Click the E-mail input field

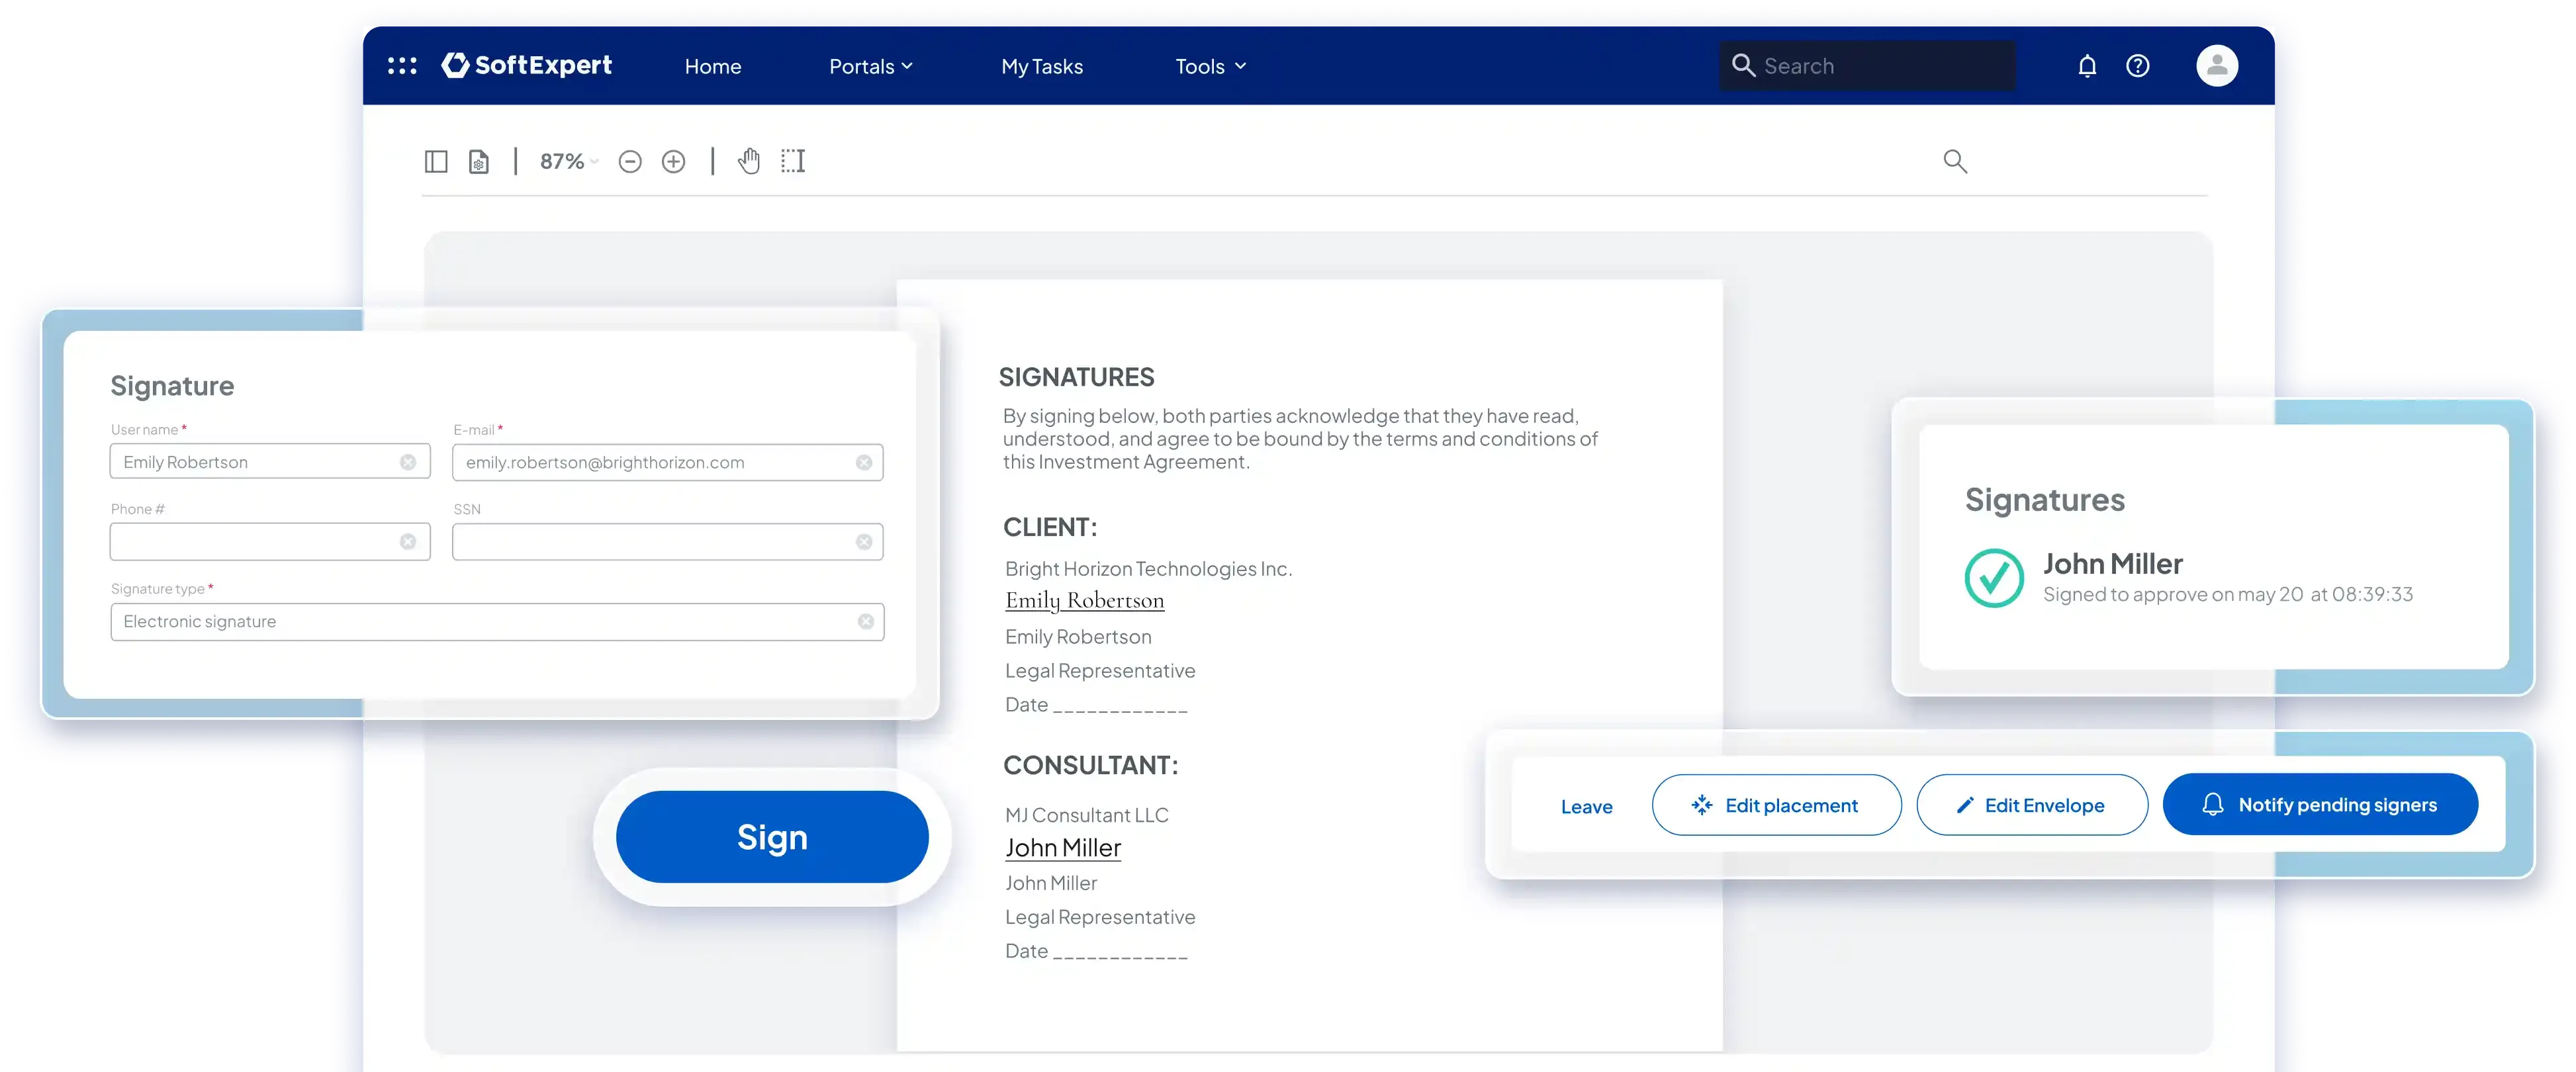point(667,462)
